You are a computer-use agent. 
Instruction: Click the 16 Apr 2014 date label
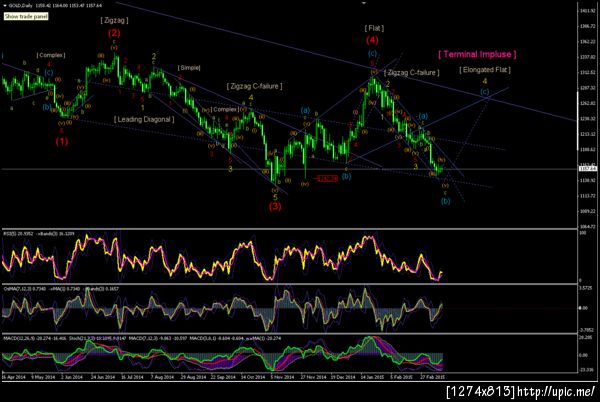[13, 377]
